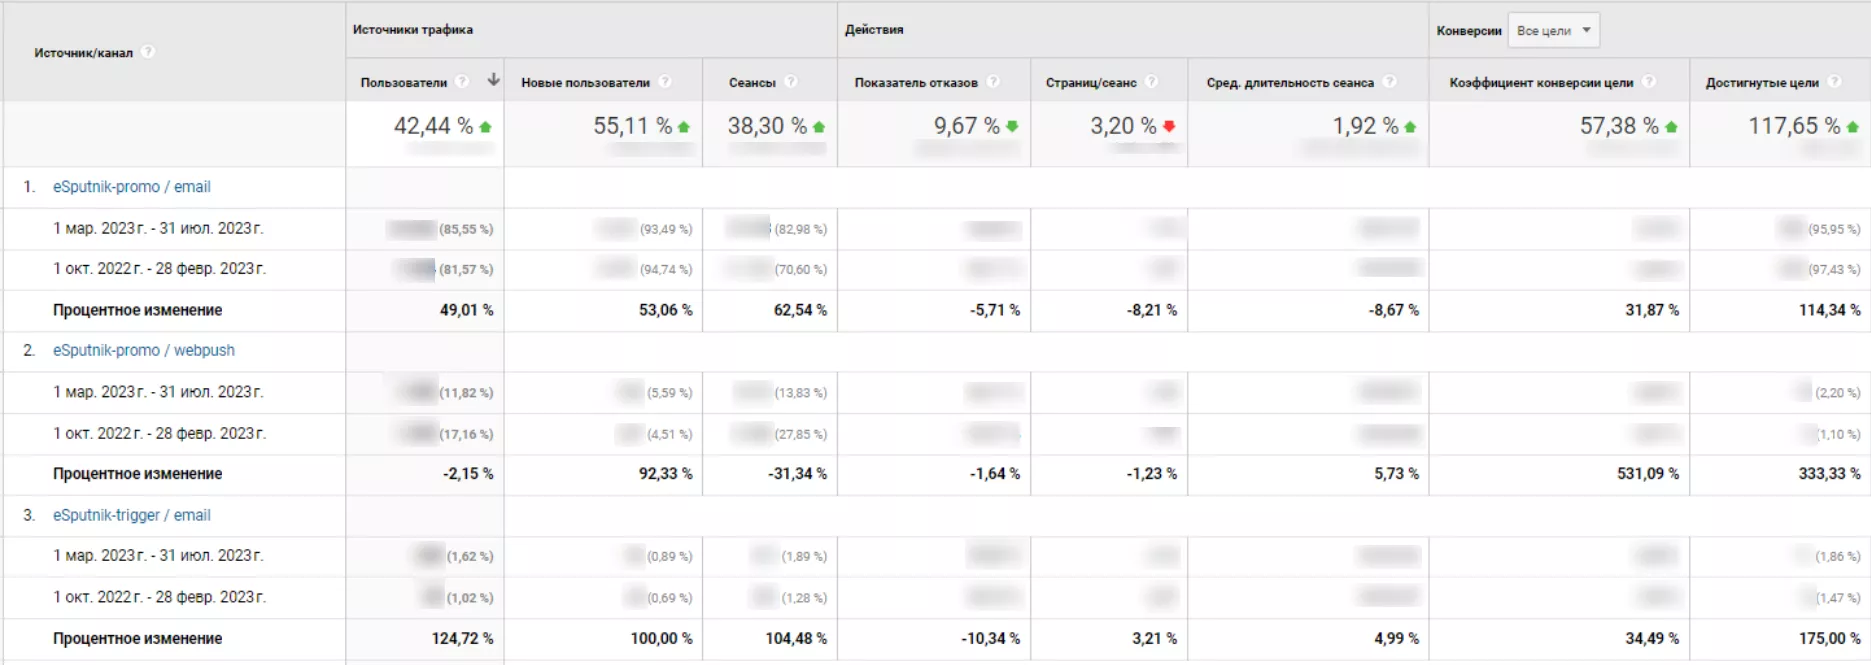The image size is (1871, 665).
Task: Click Коэффициент конверсии цели column header
Action: 1540,83
